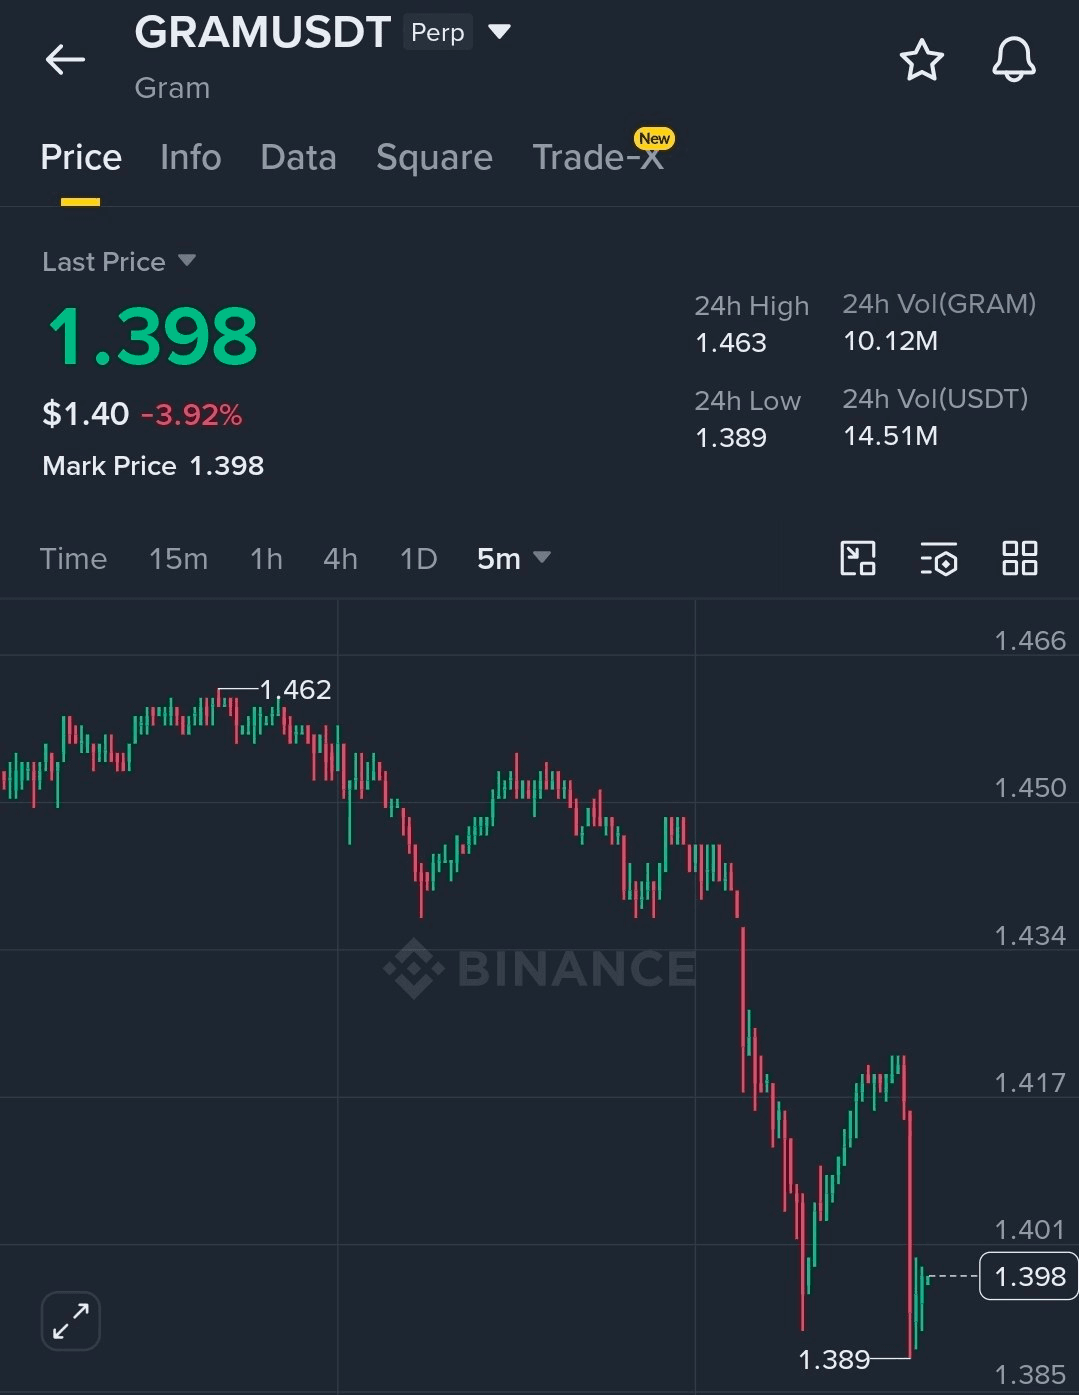
Task: Click the 1.398 current price marker
Action: pyautogui.click(x=1028, y=1276)
